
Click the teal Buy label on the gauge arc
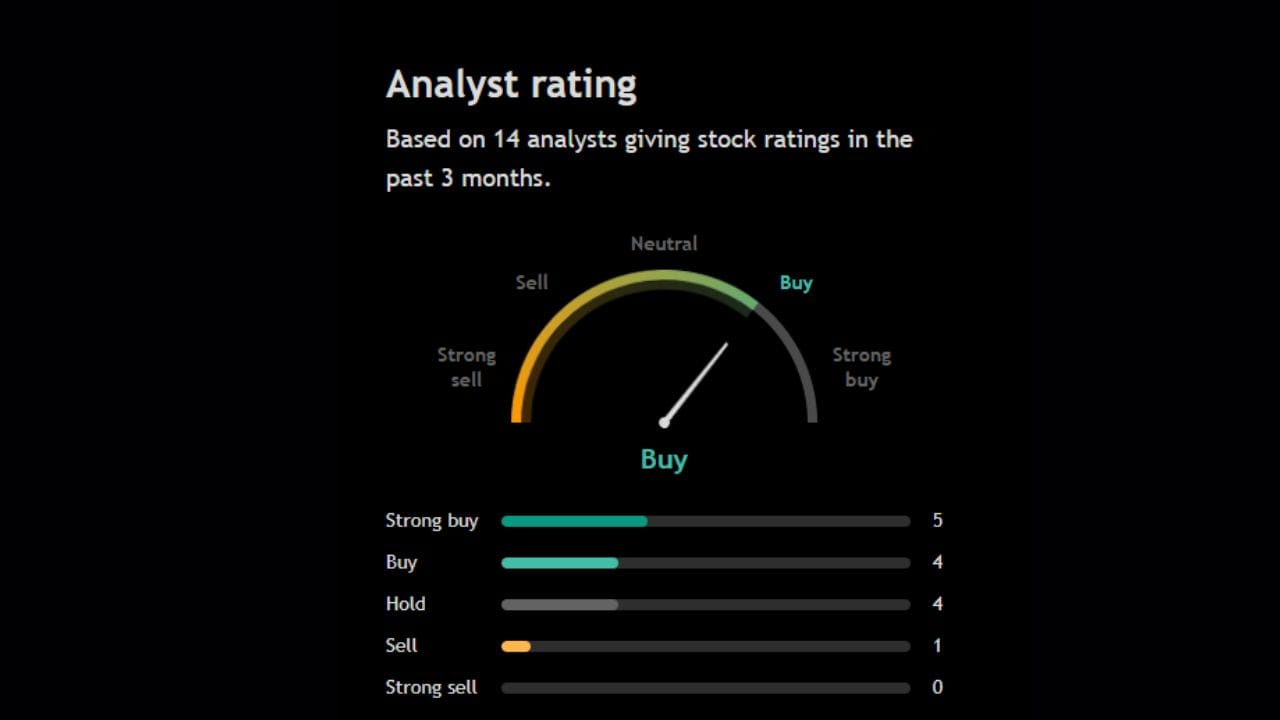(796, 283)
